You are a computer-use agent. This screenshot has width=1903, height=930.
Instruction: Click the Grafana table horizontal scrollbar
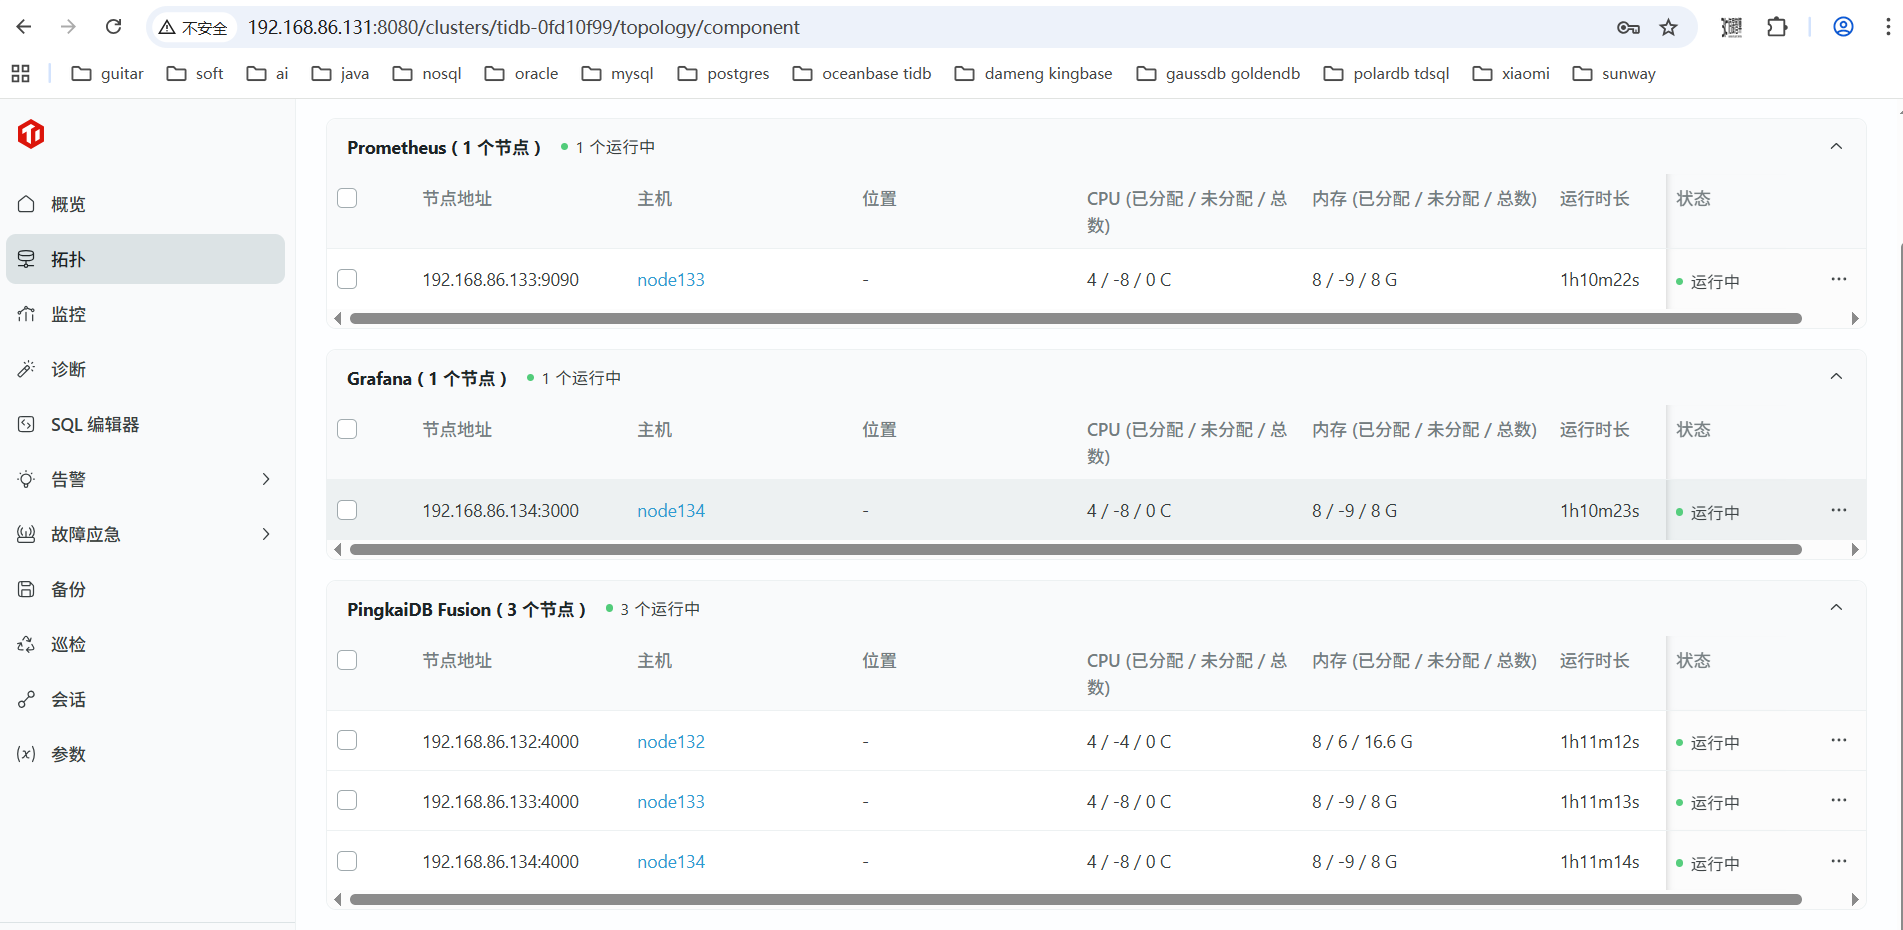pos(1075,549)
